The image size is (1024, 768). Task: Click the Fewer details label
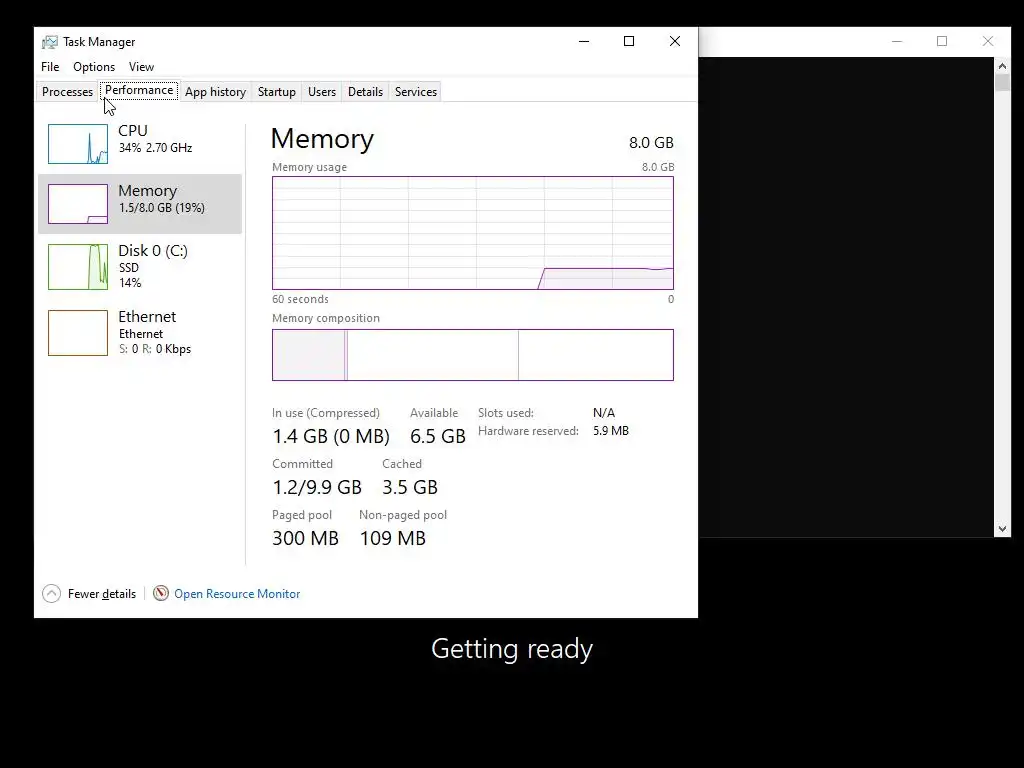coord(102,594)
